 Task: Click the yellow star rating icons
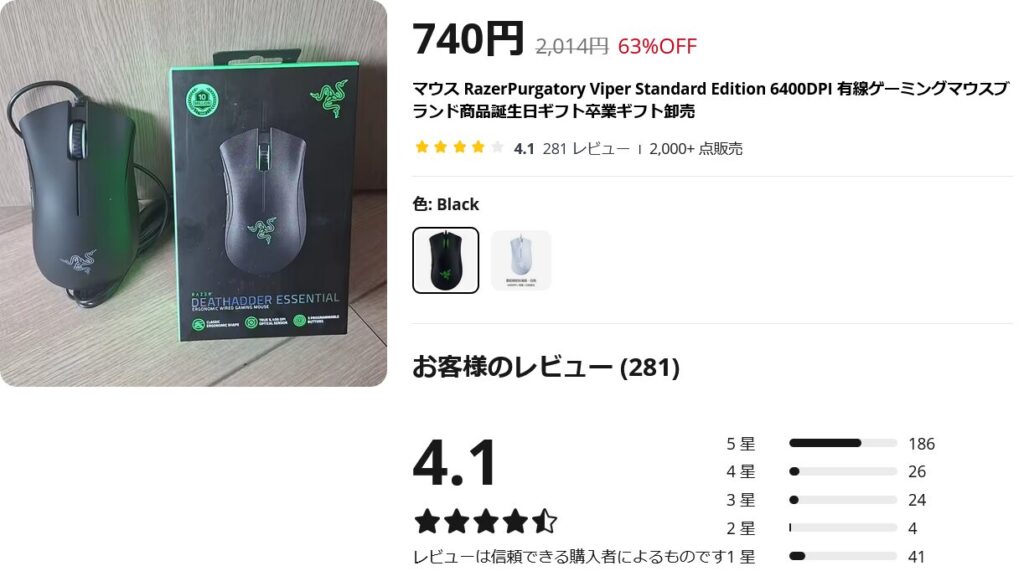pyautogui.click(x=459, y=147)
